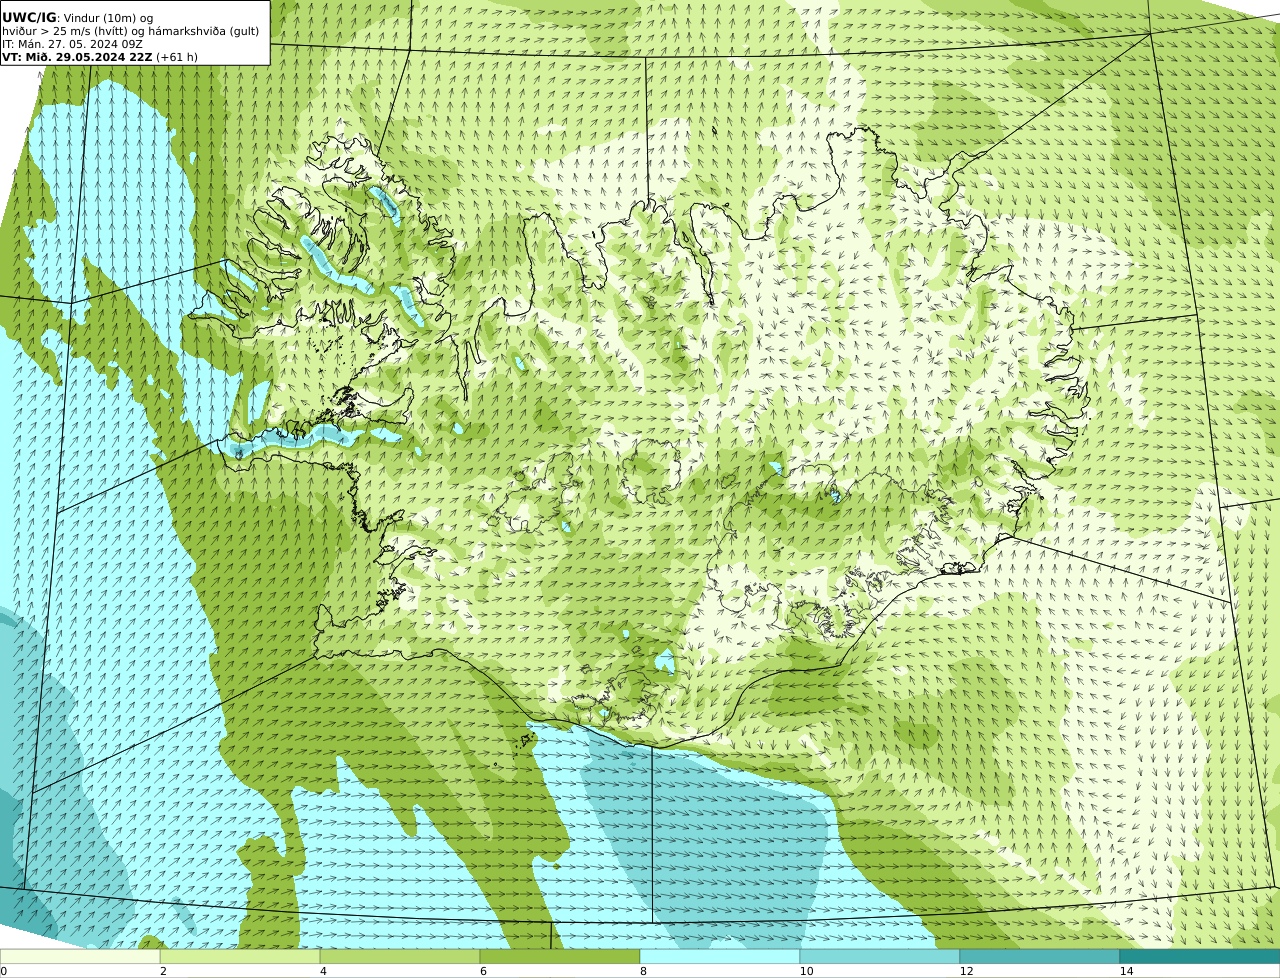Viewport: 1280px width, 978px height.
Task: Click the dark teal above-14 m/s legend swatch
Action: tap(1200, 956)
